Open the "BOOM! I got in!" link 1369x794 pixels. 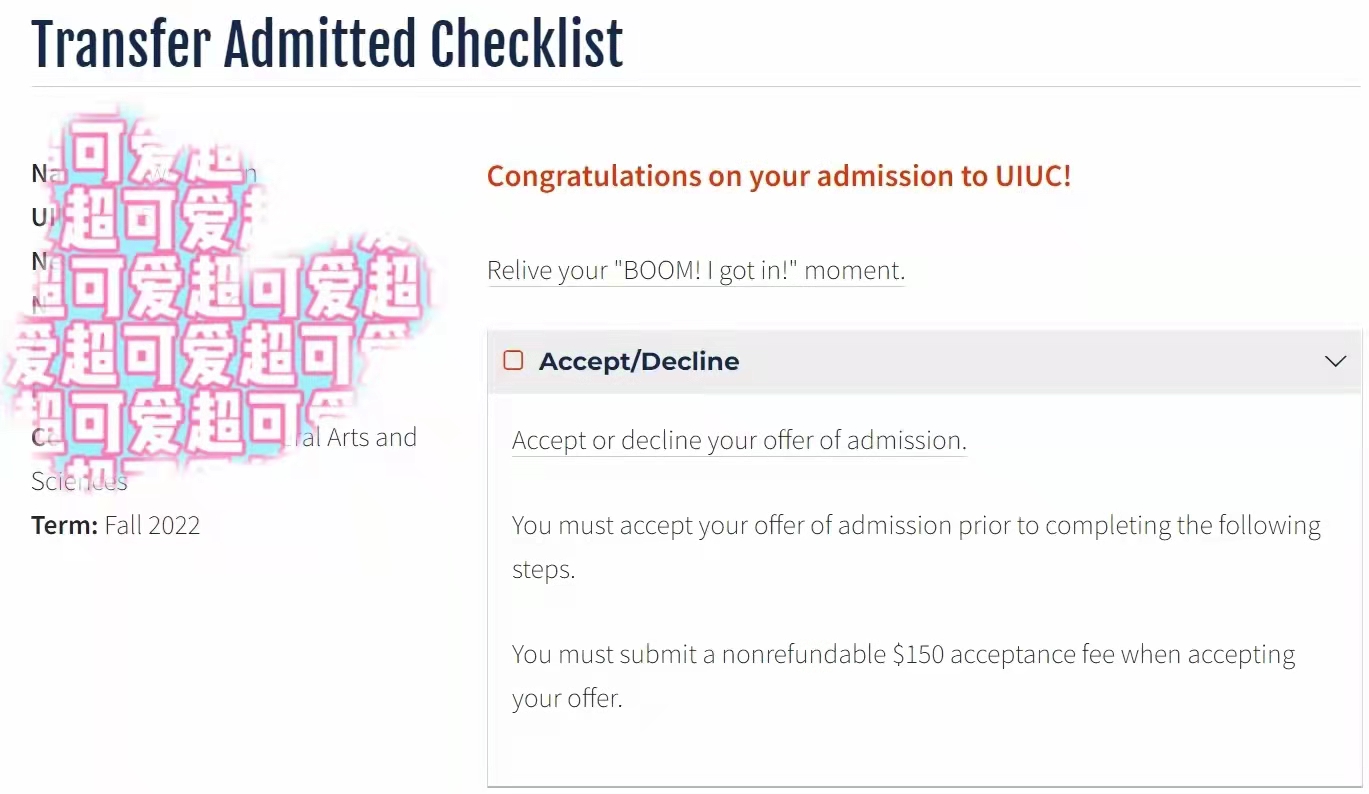click(695, 270)
